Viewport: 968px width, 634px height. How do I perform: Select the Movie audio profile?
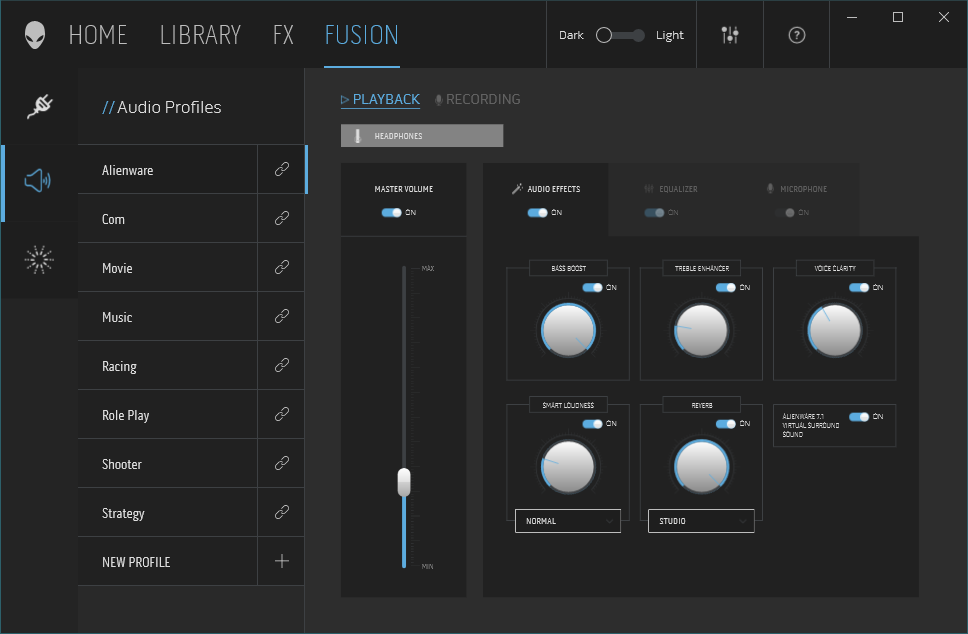coord(167,267)
